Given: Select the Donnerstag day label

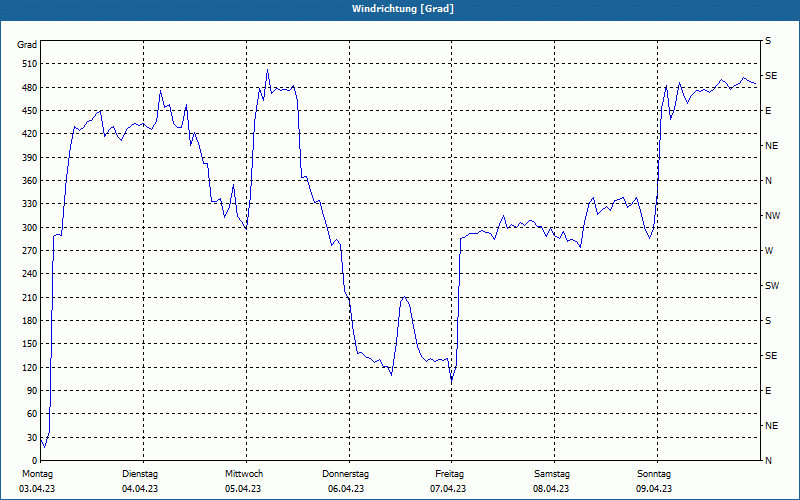Looking at the screenshot, I should click(x=345, y=474).
